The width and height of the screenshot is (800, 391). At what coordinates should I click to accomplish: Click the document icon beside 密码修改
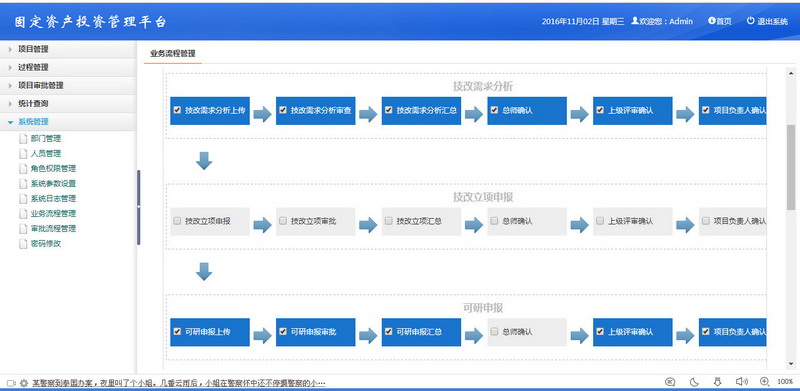23,244
